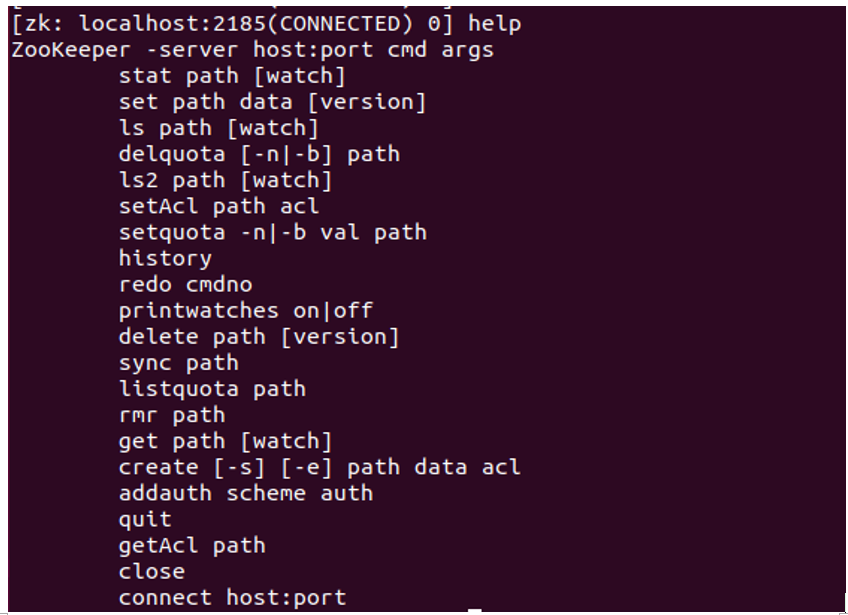Click the 'delquota [-n|-b] path' line
Image resolution: width=848 pixels, height=615 pixels.
[259, 154]
